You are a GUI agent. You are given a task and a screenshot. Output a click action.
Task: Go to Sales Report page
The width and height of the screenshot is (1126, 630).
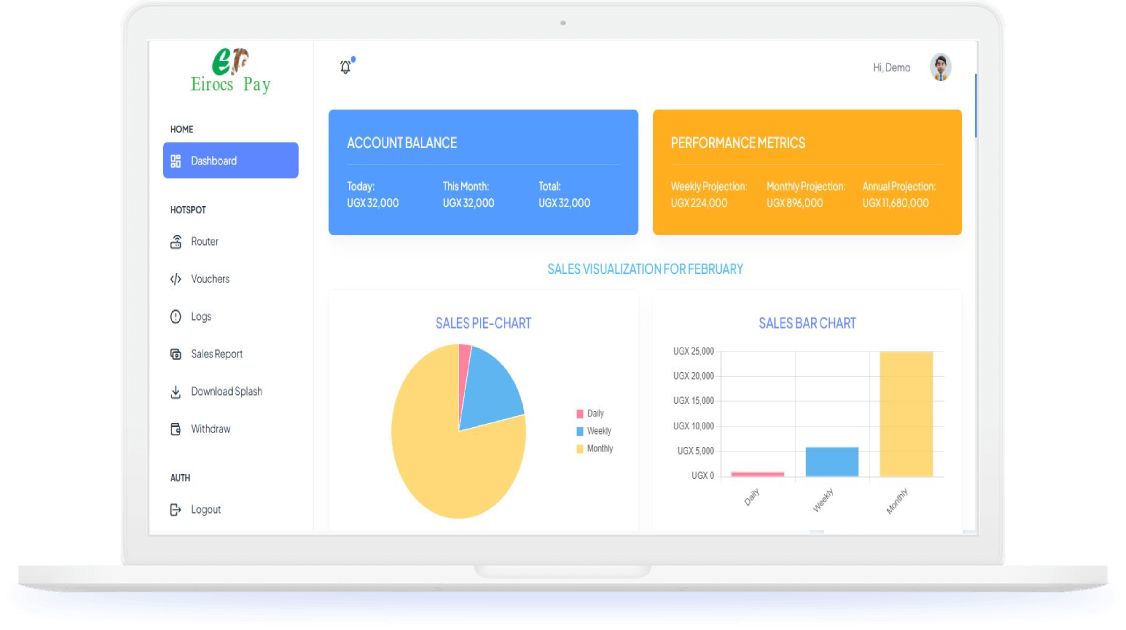click(217, 354)
